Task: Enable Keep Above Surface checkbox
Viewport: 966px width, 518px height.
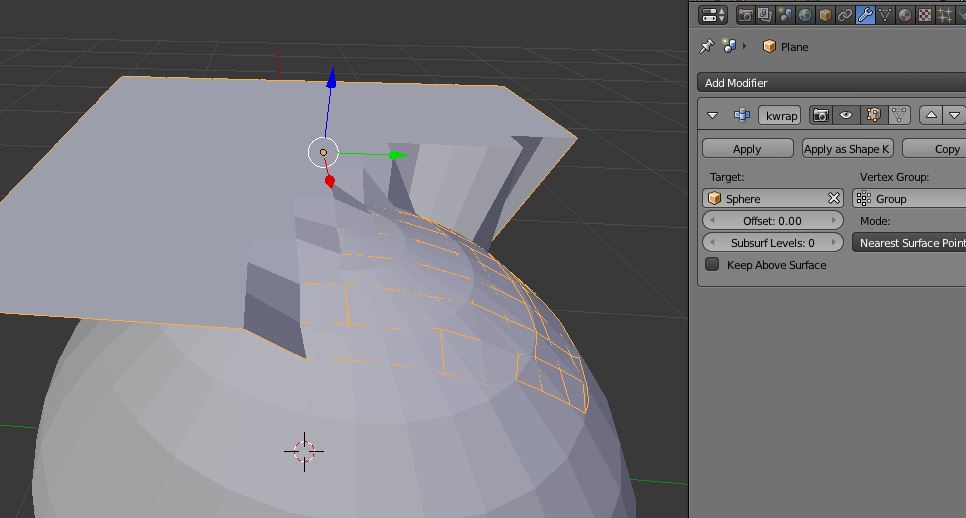Action: 712,265
